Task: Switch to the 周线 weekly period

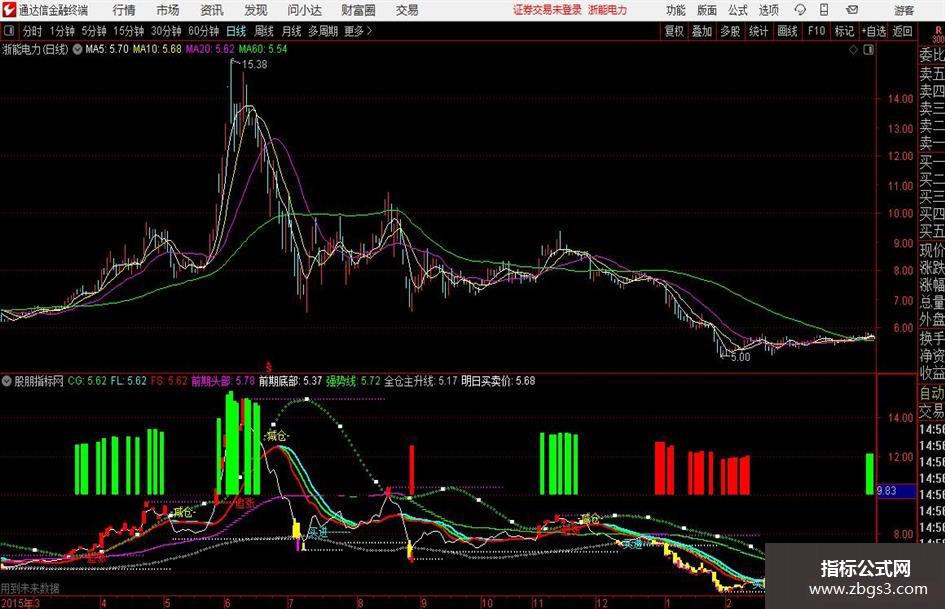Action: coord(264,31)
